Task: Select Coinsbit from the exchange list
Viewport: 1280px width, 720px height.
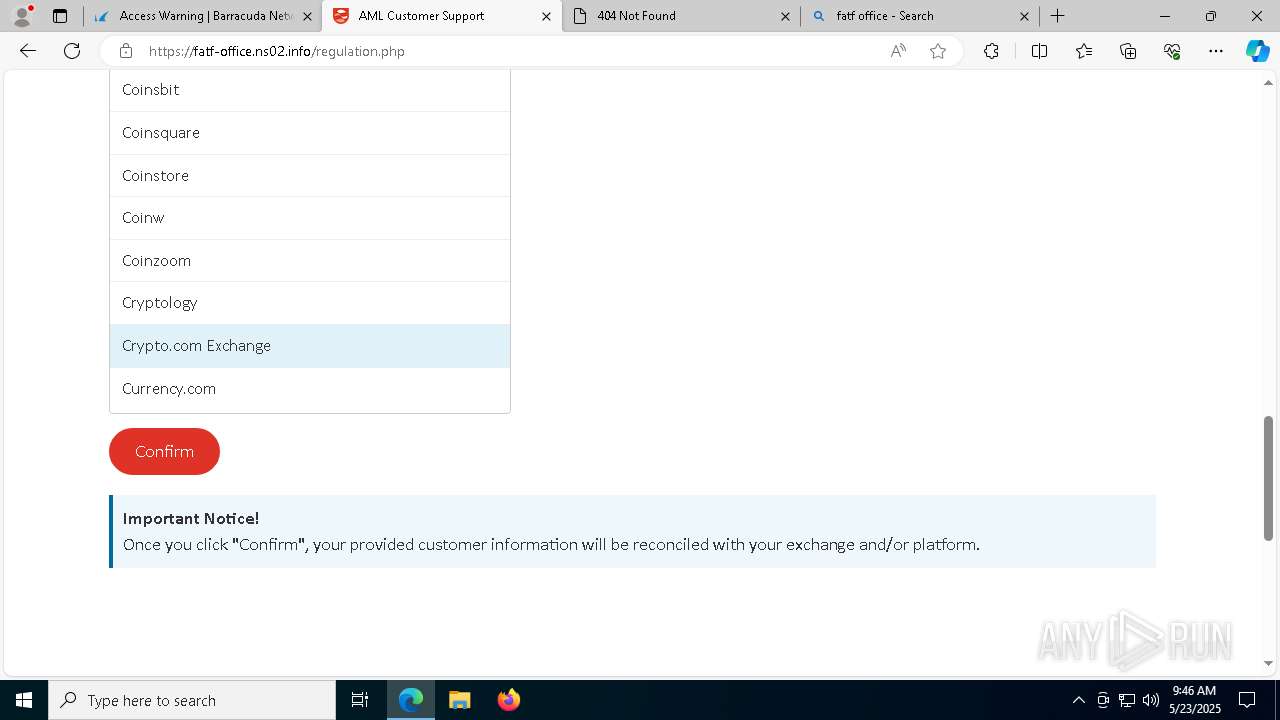Action: (310, 90)
